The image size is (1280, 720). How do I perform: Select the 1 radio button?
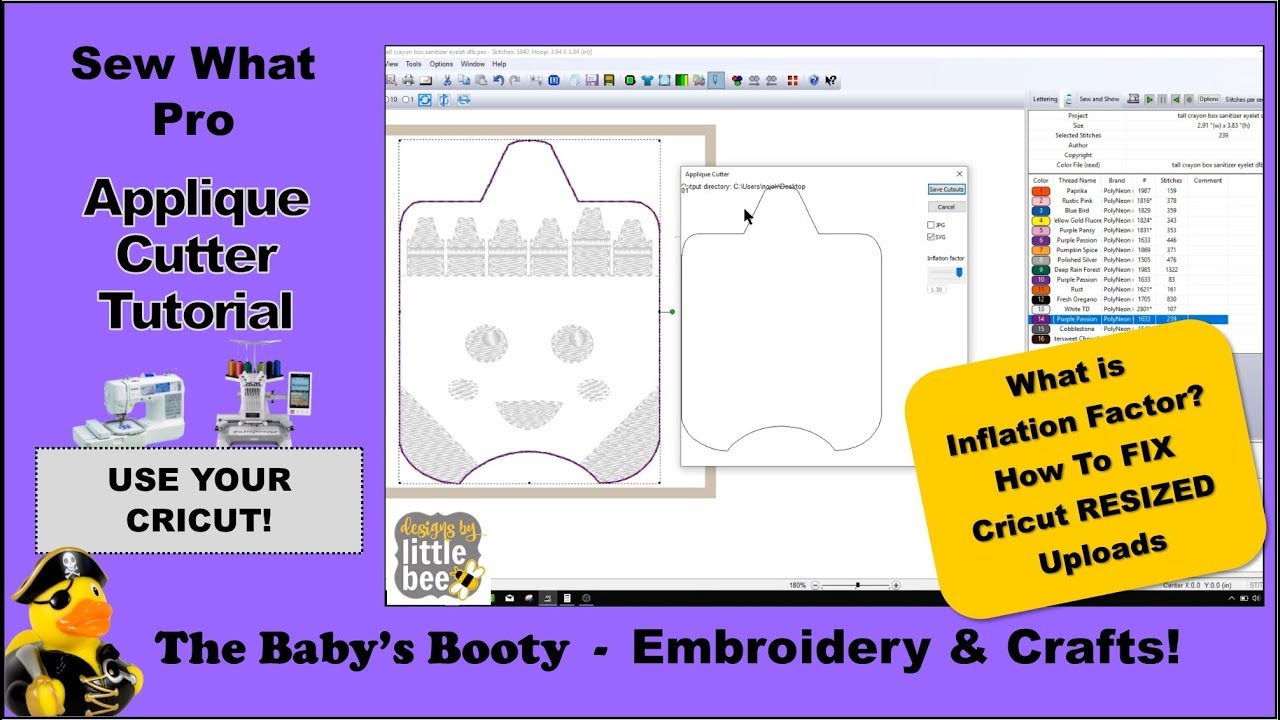pyautogui.click(x=406, y=100)
